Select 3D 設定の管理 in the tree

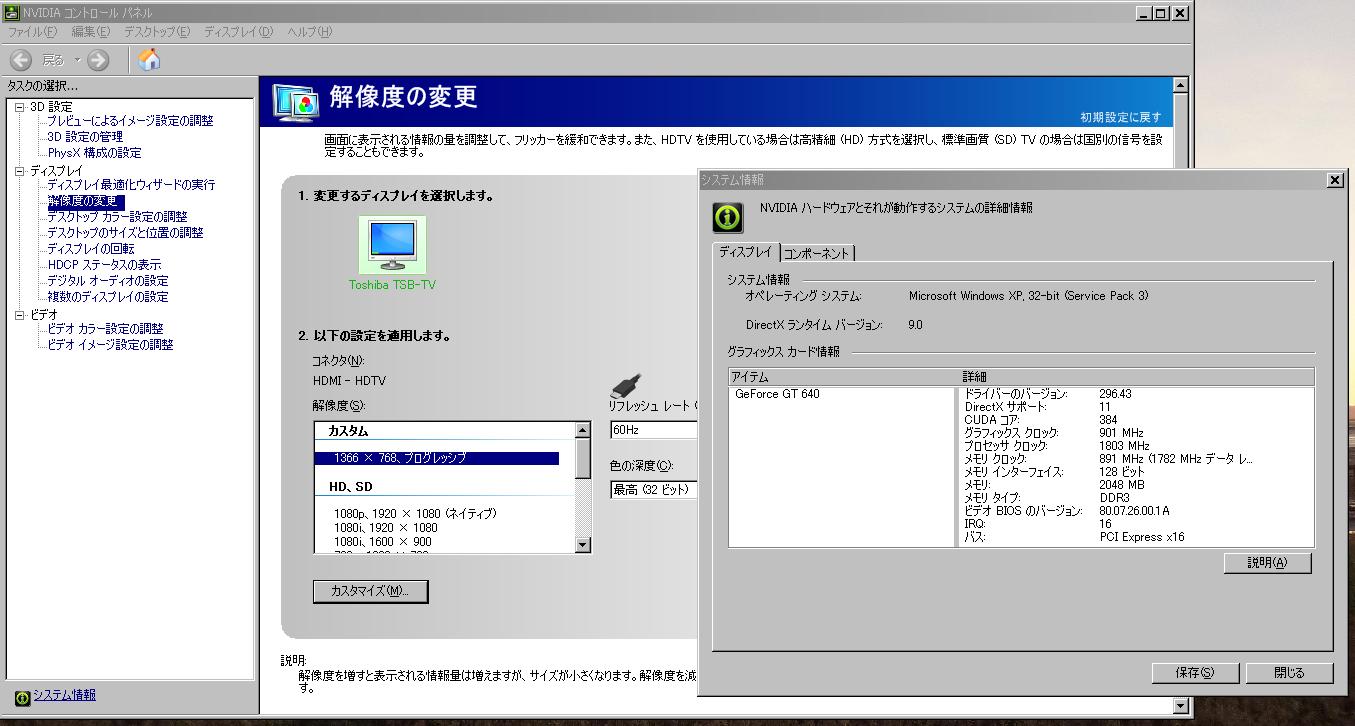[x=85, y=137]
